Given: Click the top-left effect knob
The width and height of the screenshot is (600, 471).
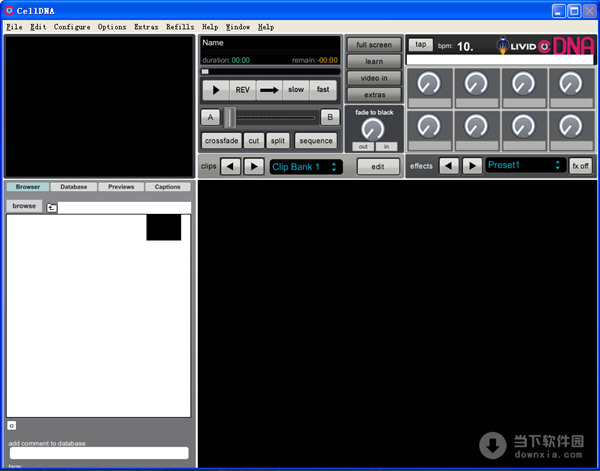Looking at the screenshot, I should coord(429,84).
